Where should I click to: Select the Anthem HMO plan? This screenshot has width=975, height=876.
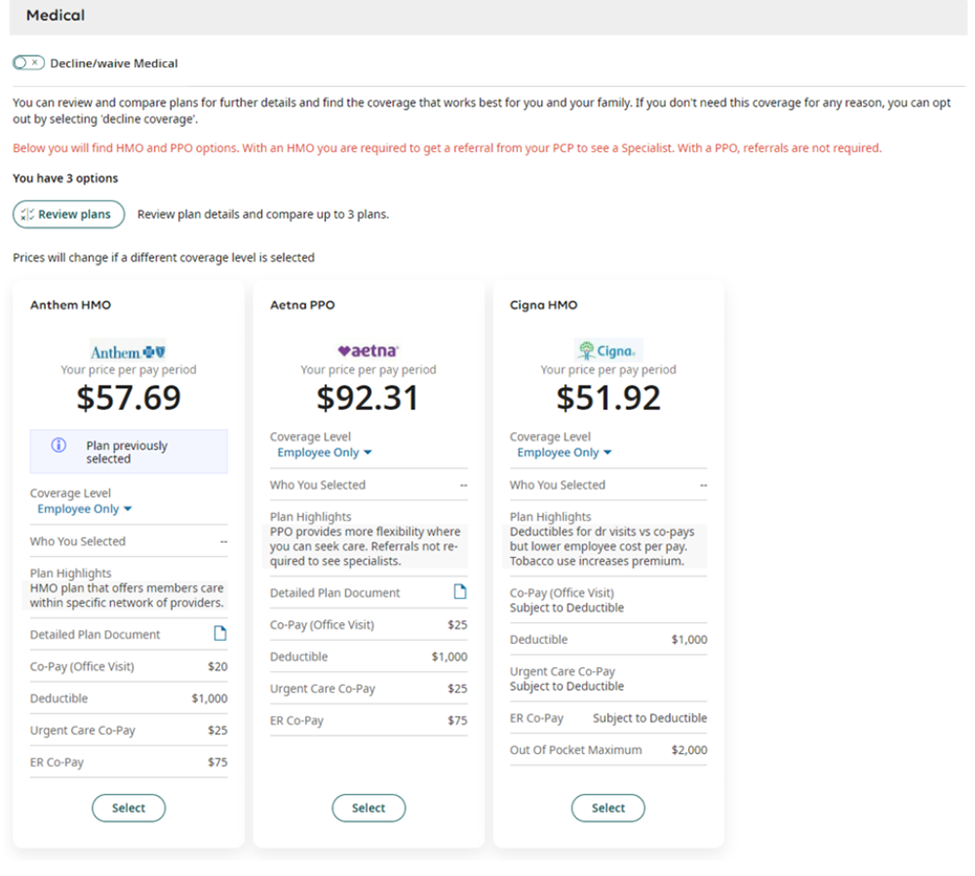[x=128, y=808]
